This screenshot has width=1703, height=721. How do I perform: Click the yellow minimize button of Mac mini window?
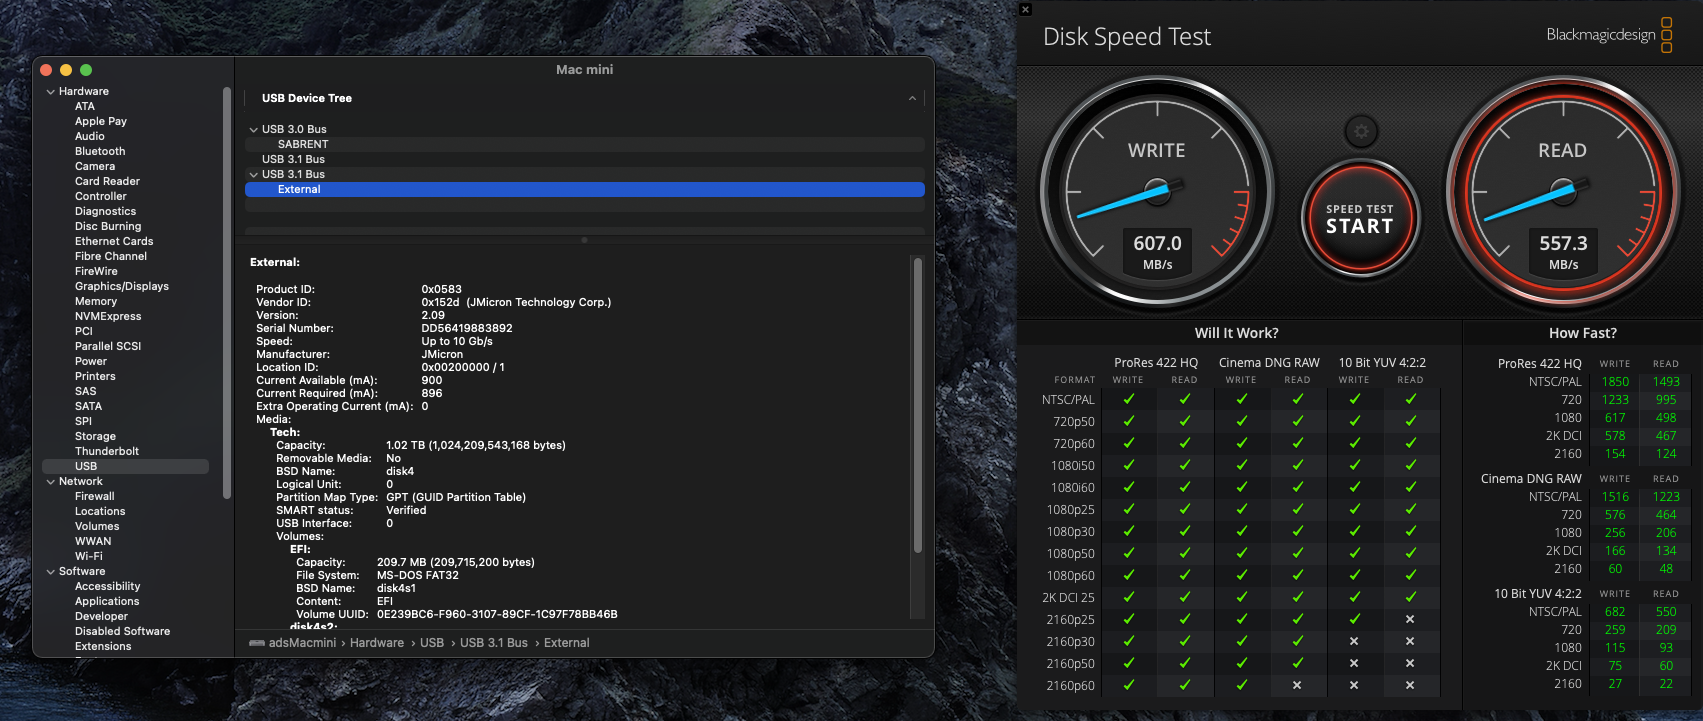[66, 70]
